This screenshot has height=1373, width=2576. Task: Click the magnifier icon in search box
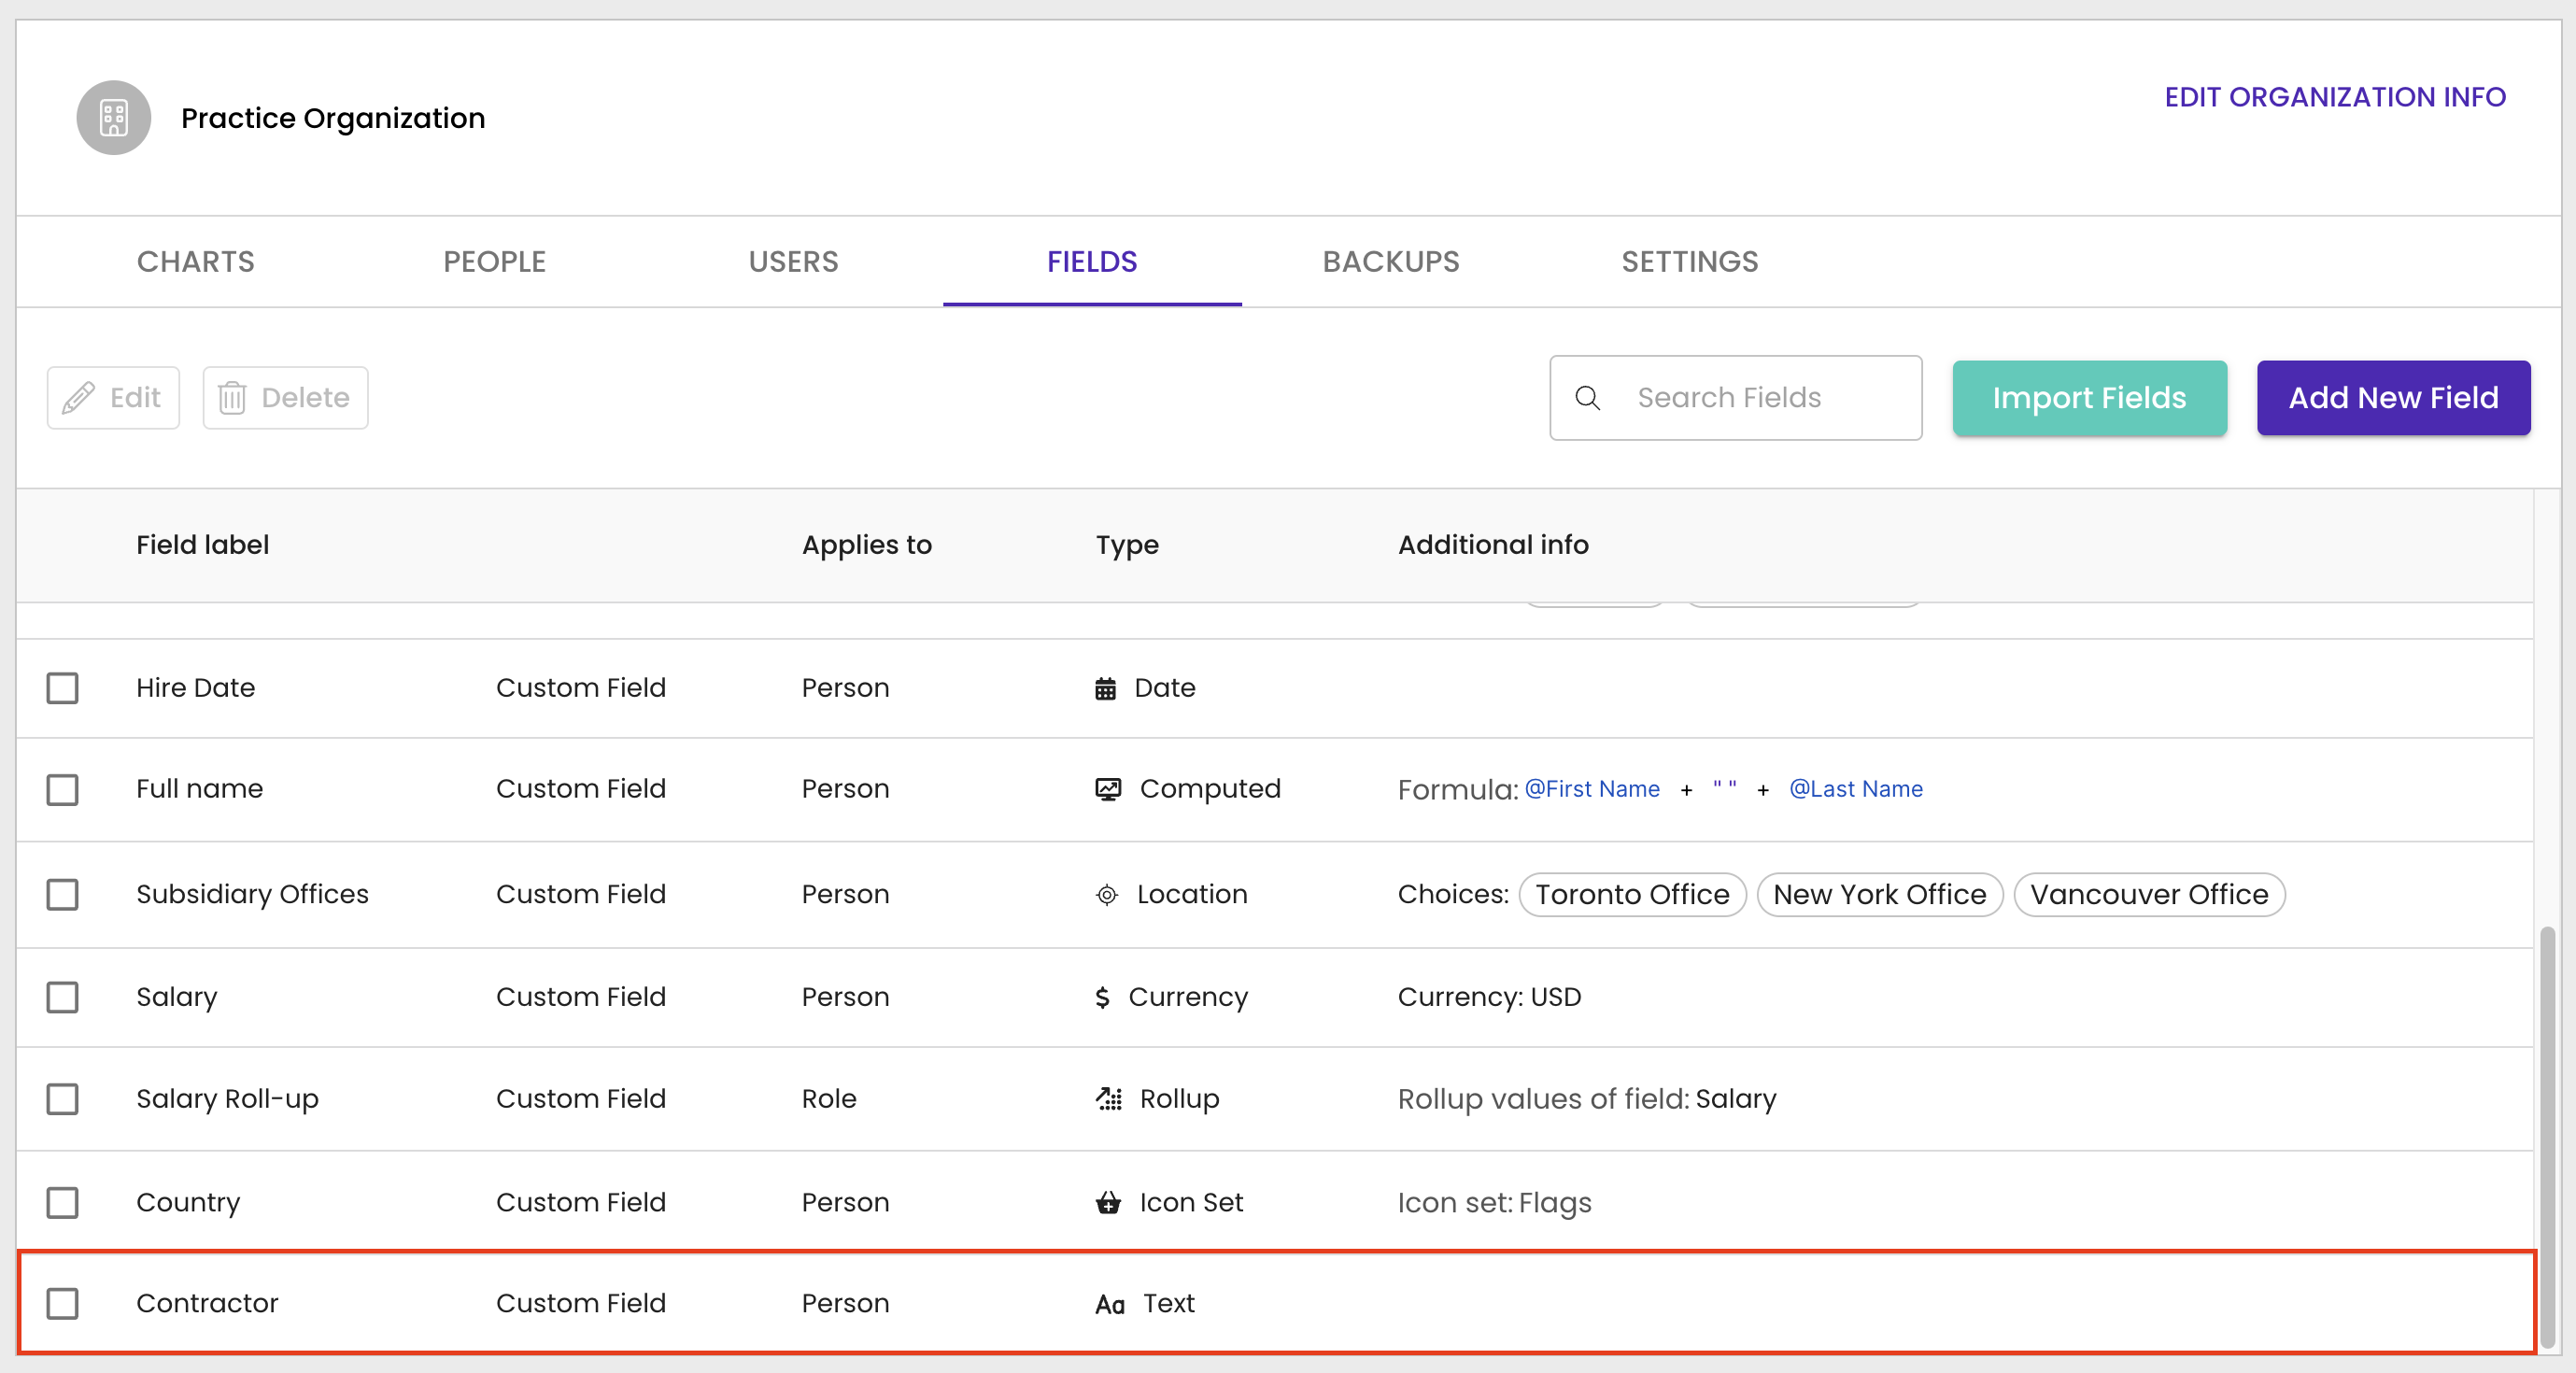click(1587, 398)
